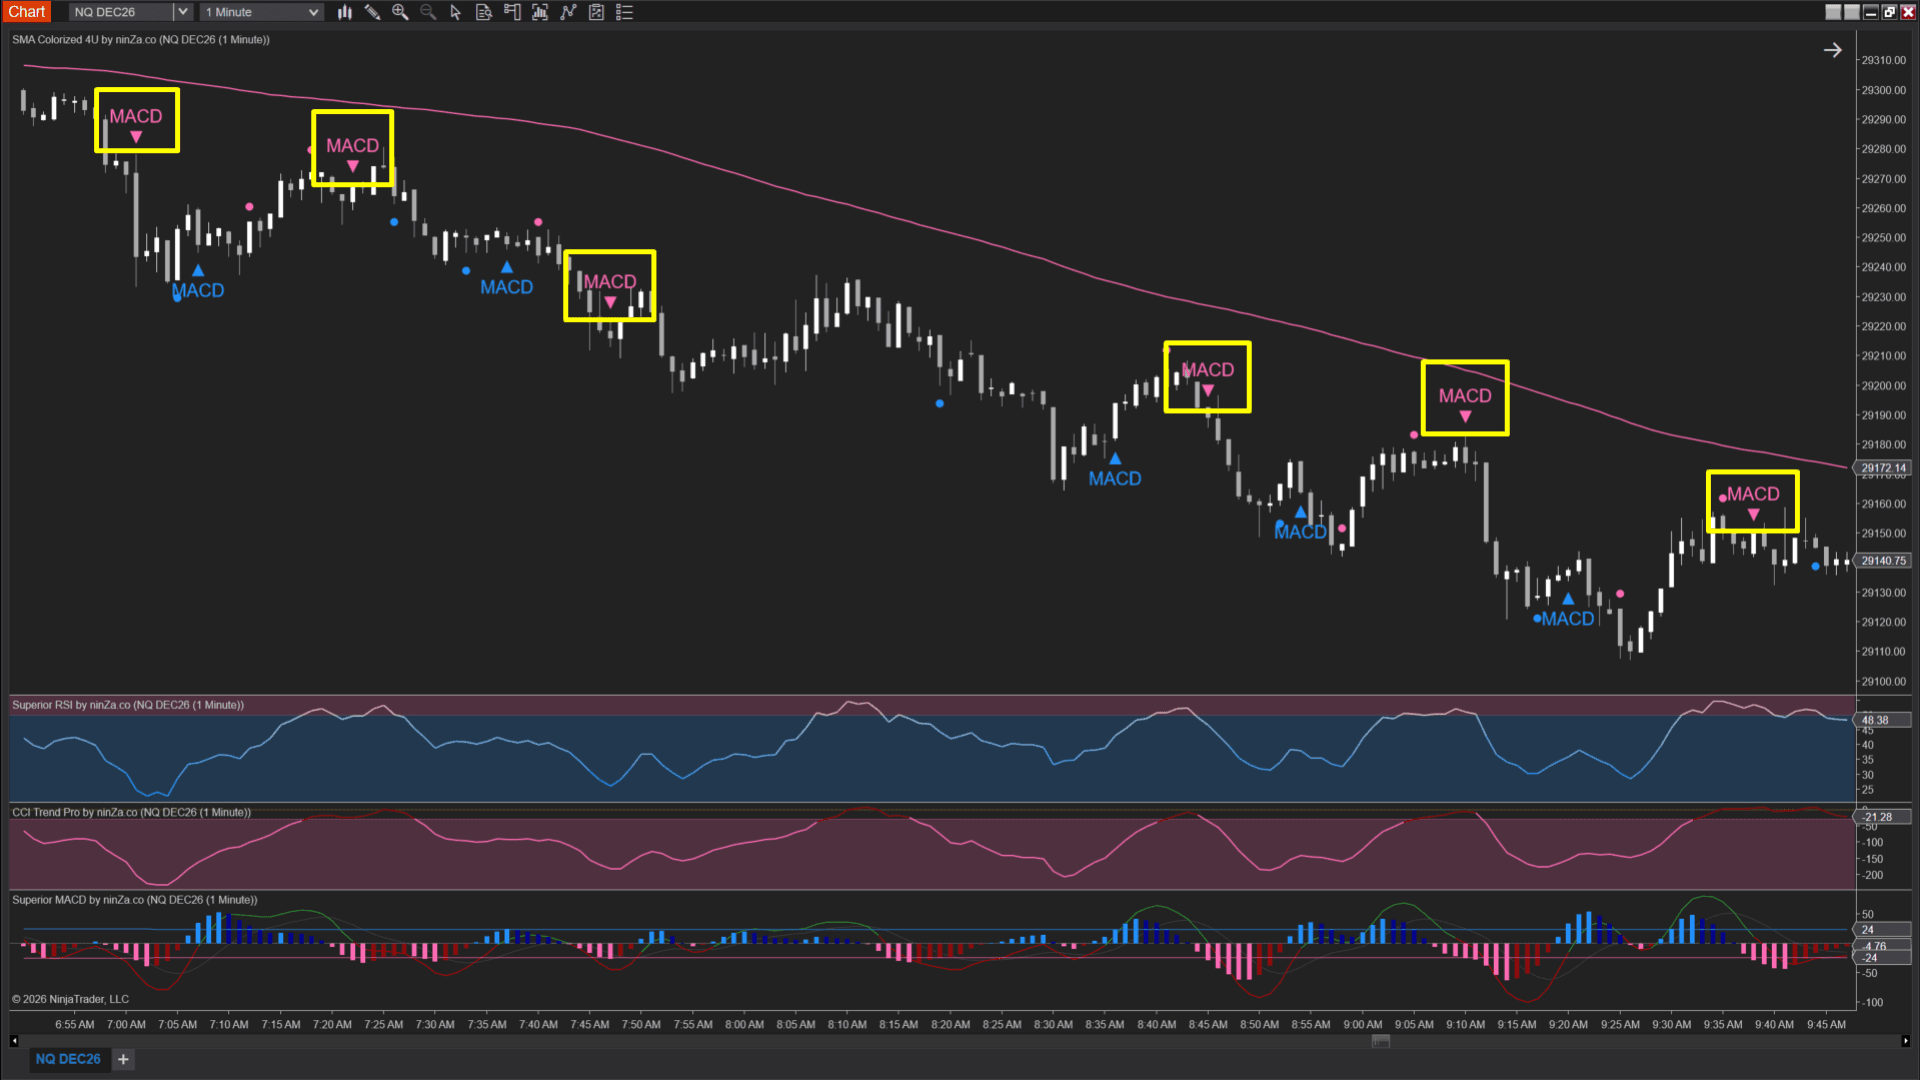Click the © 2026 NinjaTrader, LLC text
This screenshot has width=1920, height=1080.
[x=70, y=999]
